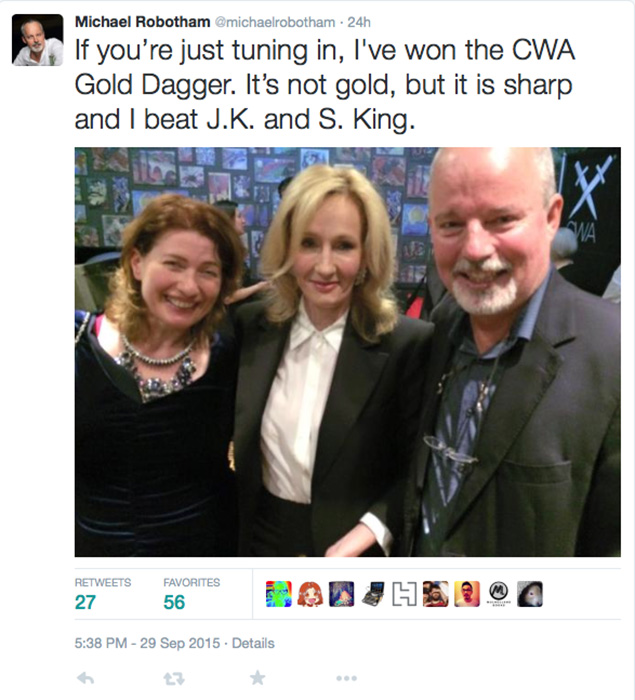Click the grey animal avatar at row end

(530, 594)
